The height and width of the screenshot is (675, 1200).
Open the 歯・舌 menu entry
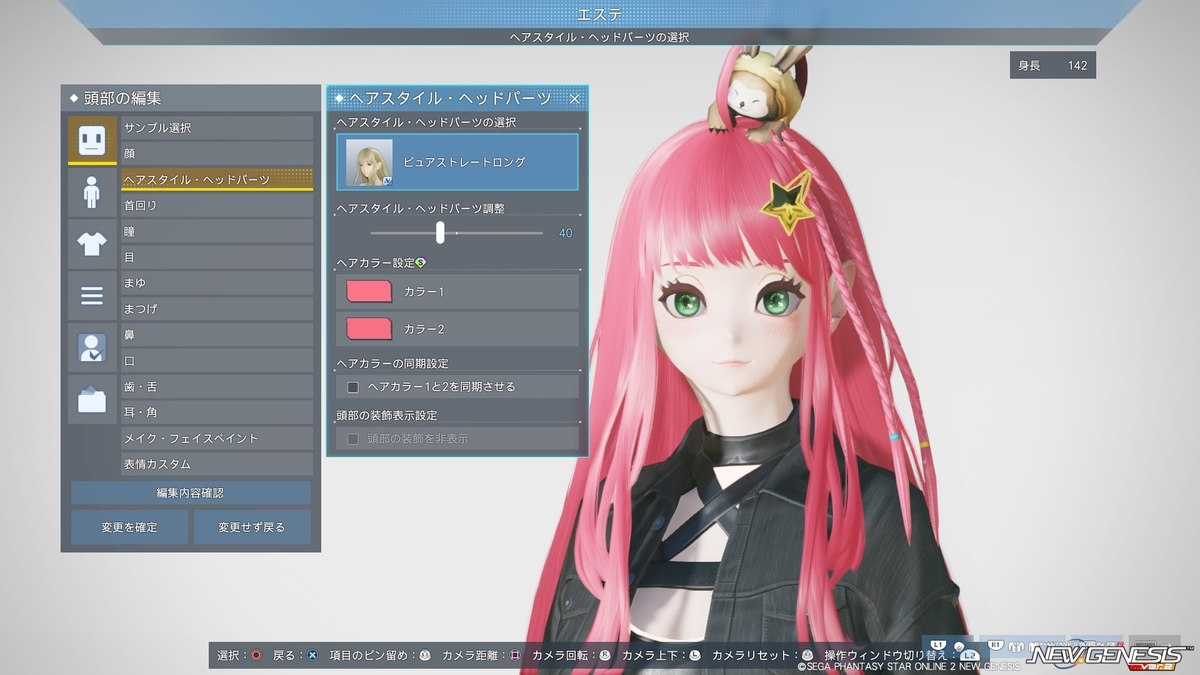click(217, 386)
